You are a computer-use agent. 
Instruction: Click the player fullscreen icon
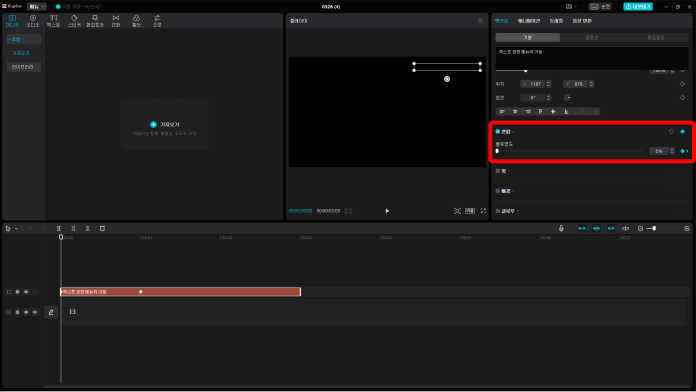483,211
